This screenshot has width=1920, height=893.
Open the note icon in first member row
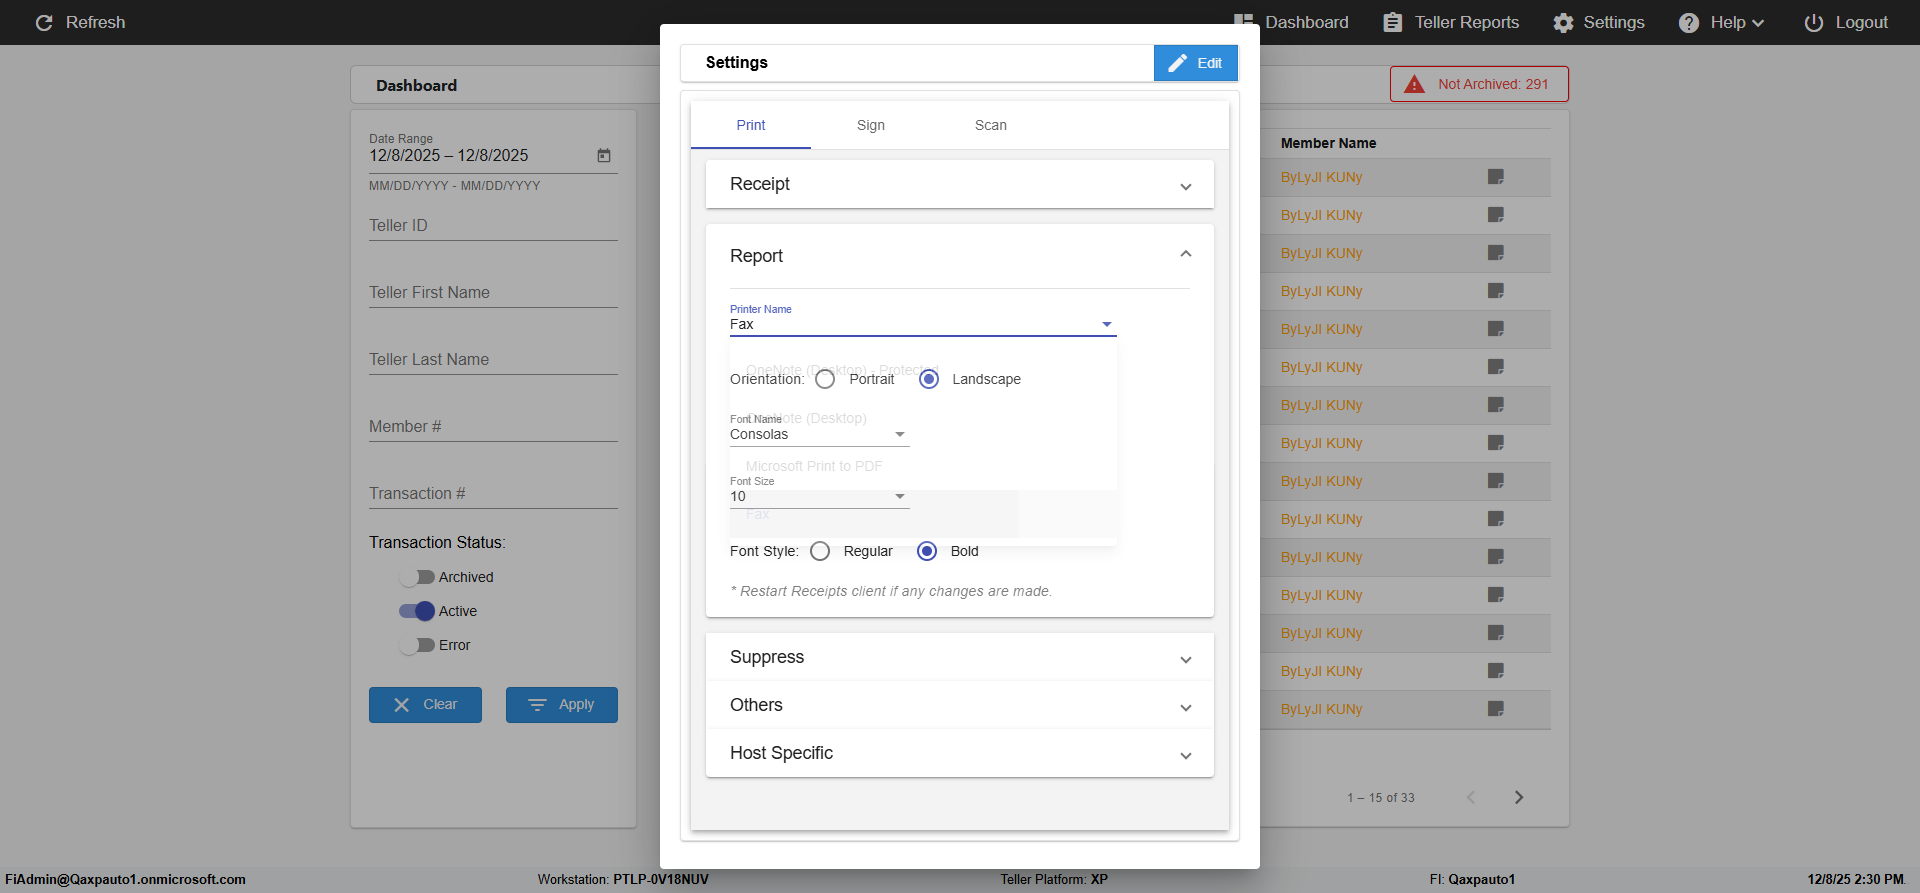pos(1495,177)
